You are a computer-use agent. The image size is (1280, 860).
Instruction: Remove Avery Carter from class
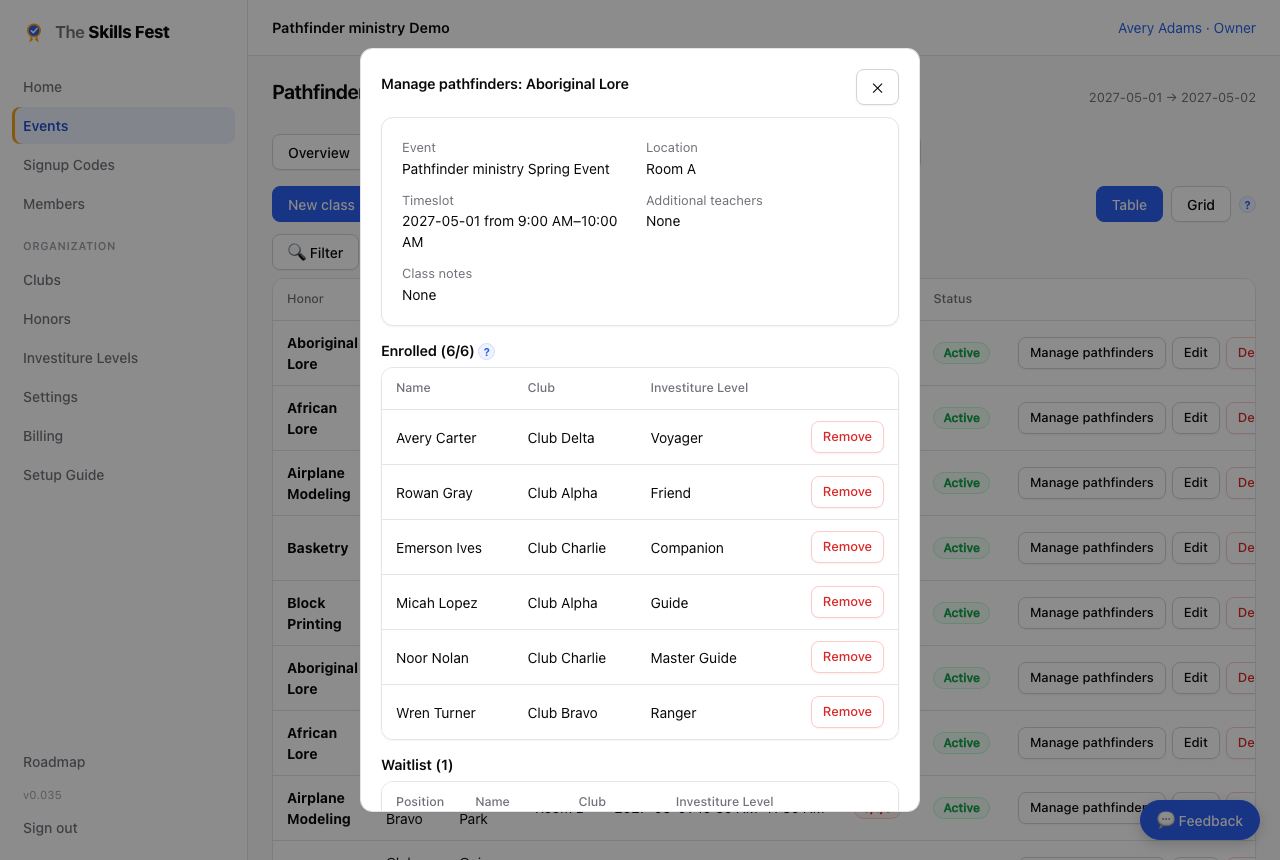click(x=847, y=437)
